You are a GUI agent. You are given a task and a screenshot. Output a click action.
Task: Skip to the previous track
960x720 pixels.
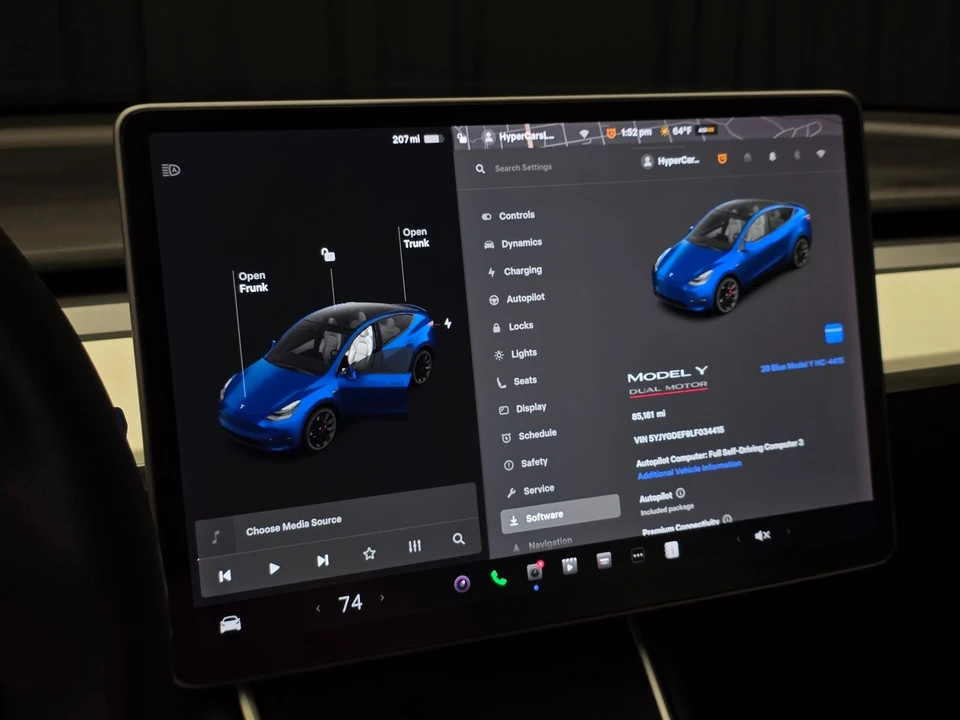coord(225,576)
